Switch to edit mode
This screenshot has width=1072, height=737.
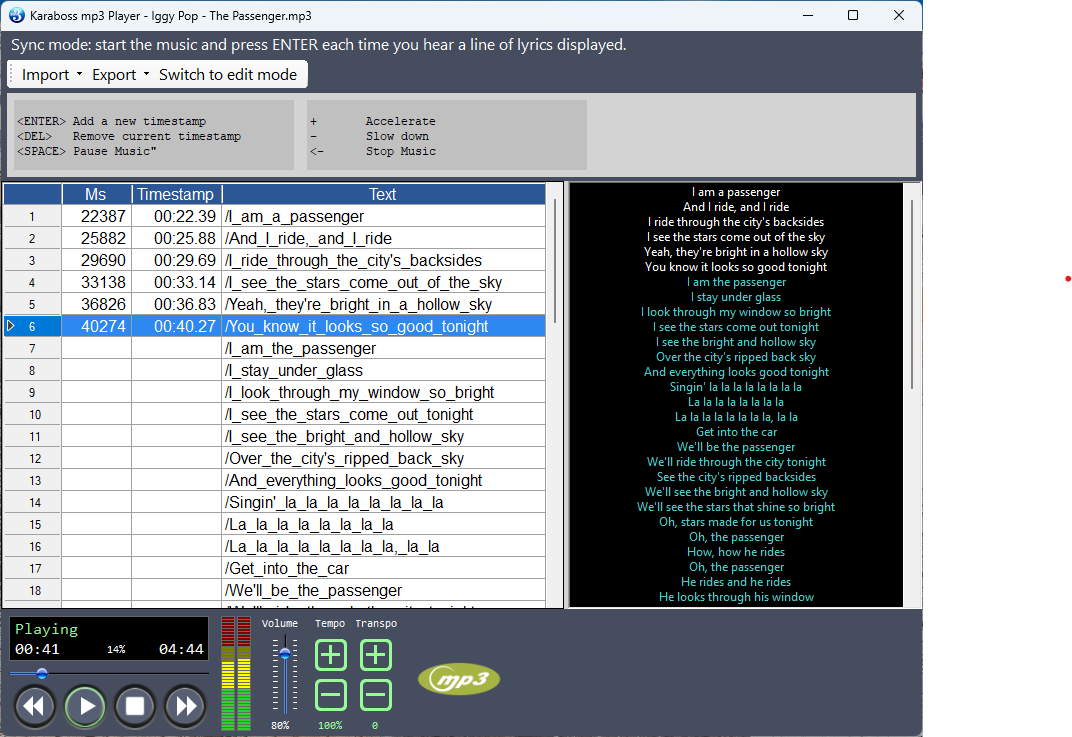tap(228, 75)
